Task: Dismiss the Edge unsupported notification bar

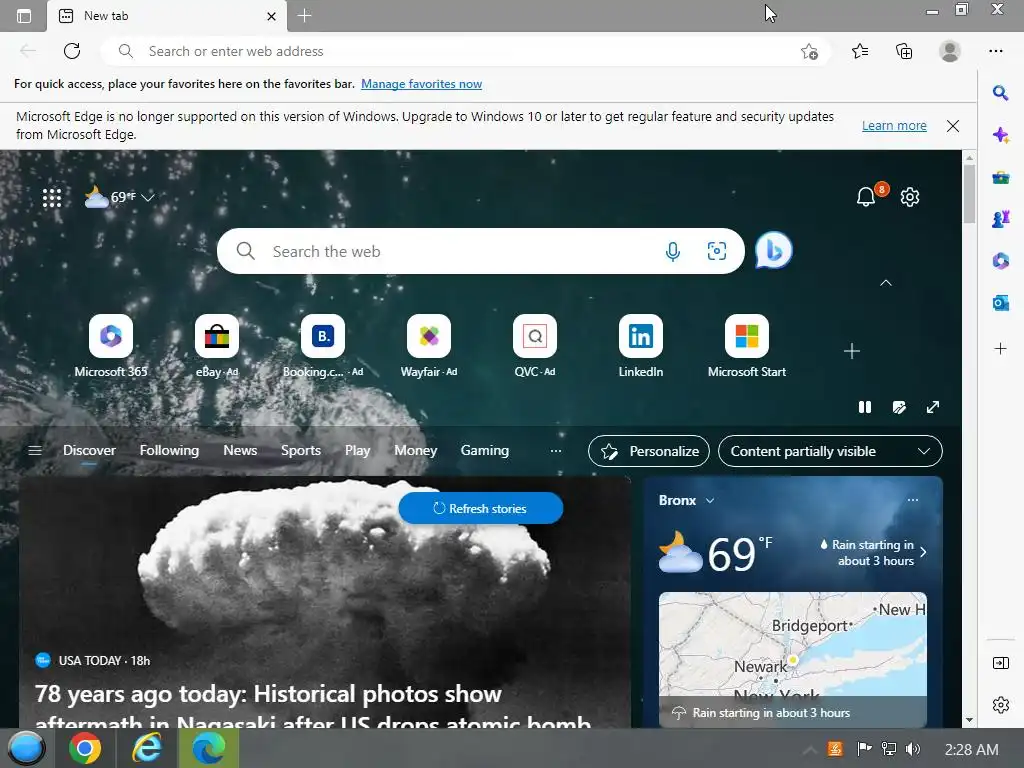Action: [x=953, y=126]
